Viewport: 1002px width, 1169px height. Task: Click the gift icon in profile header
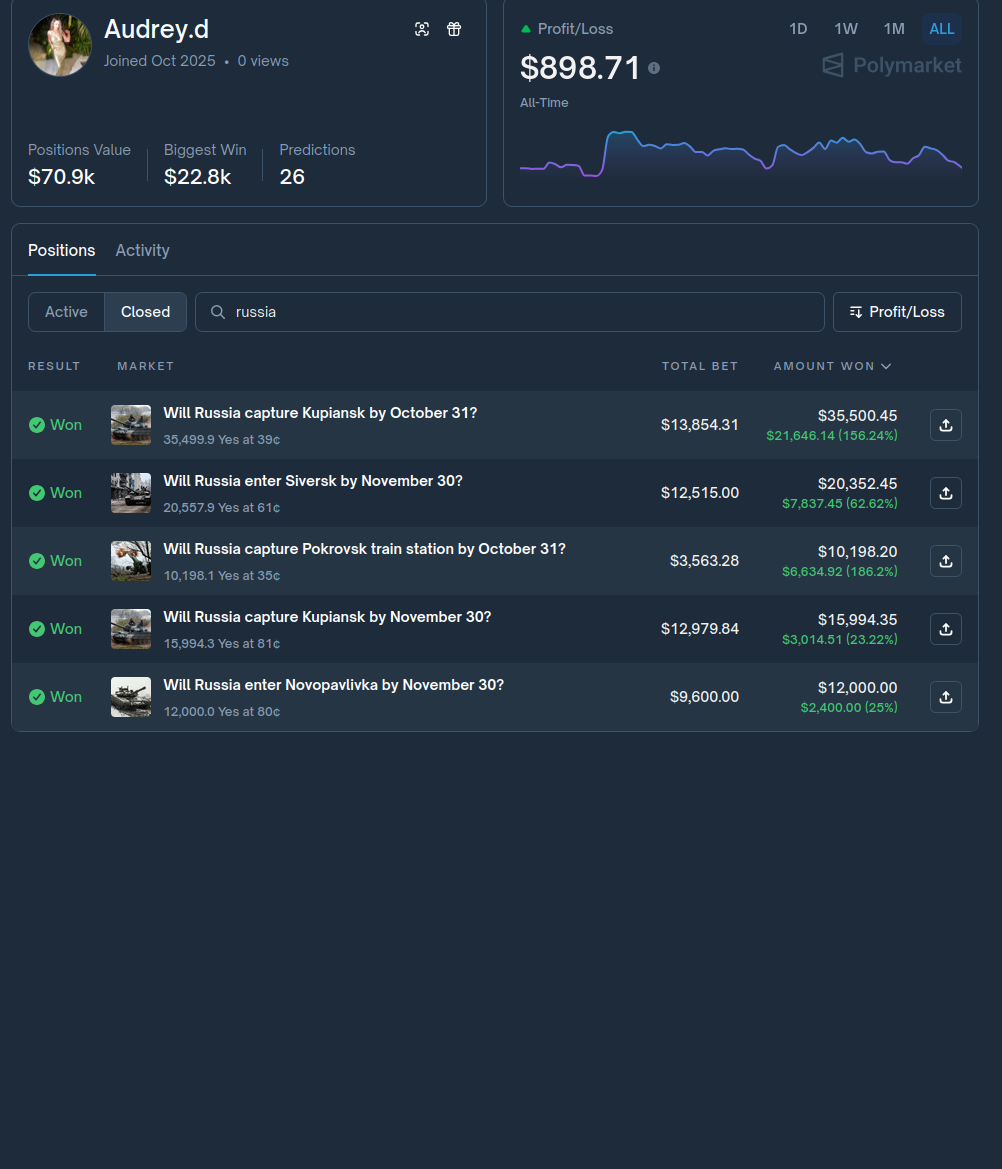454,29
